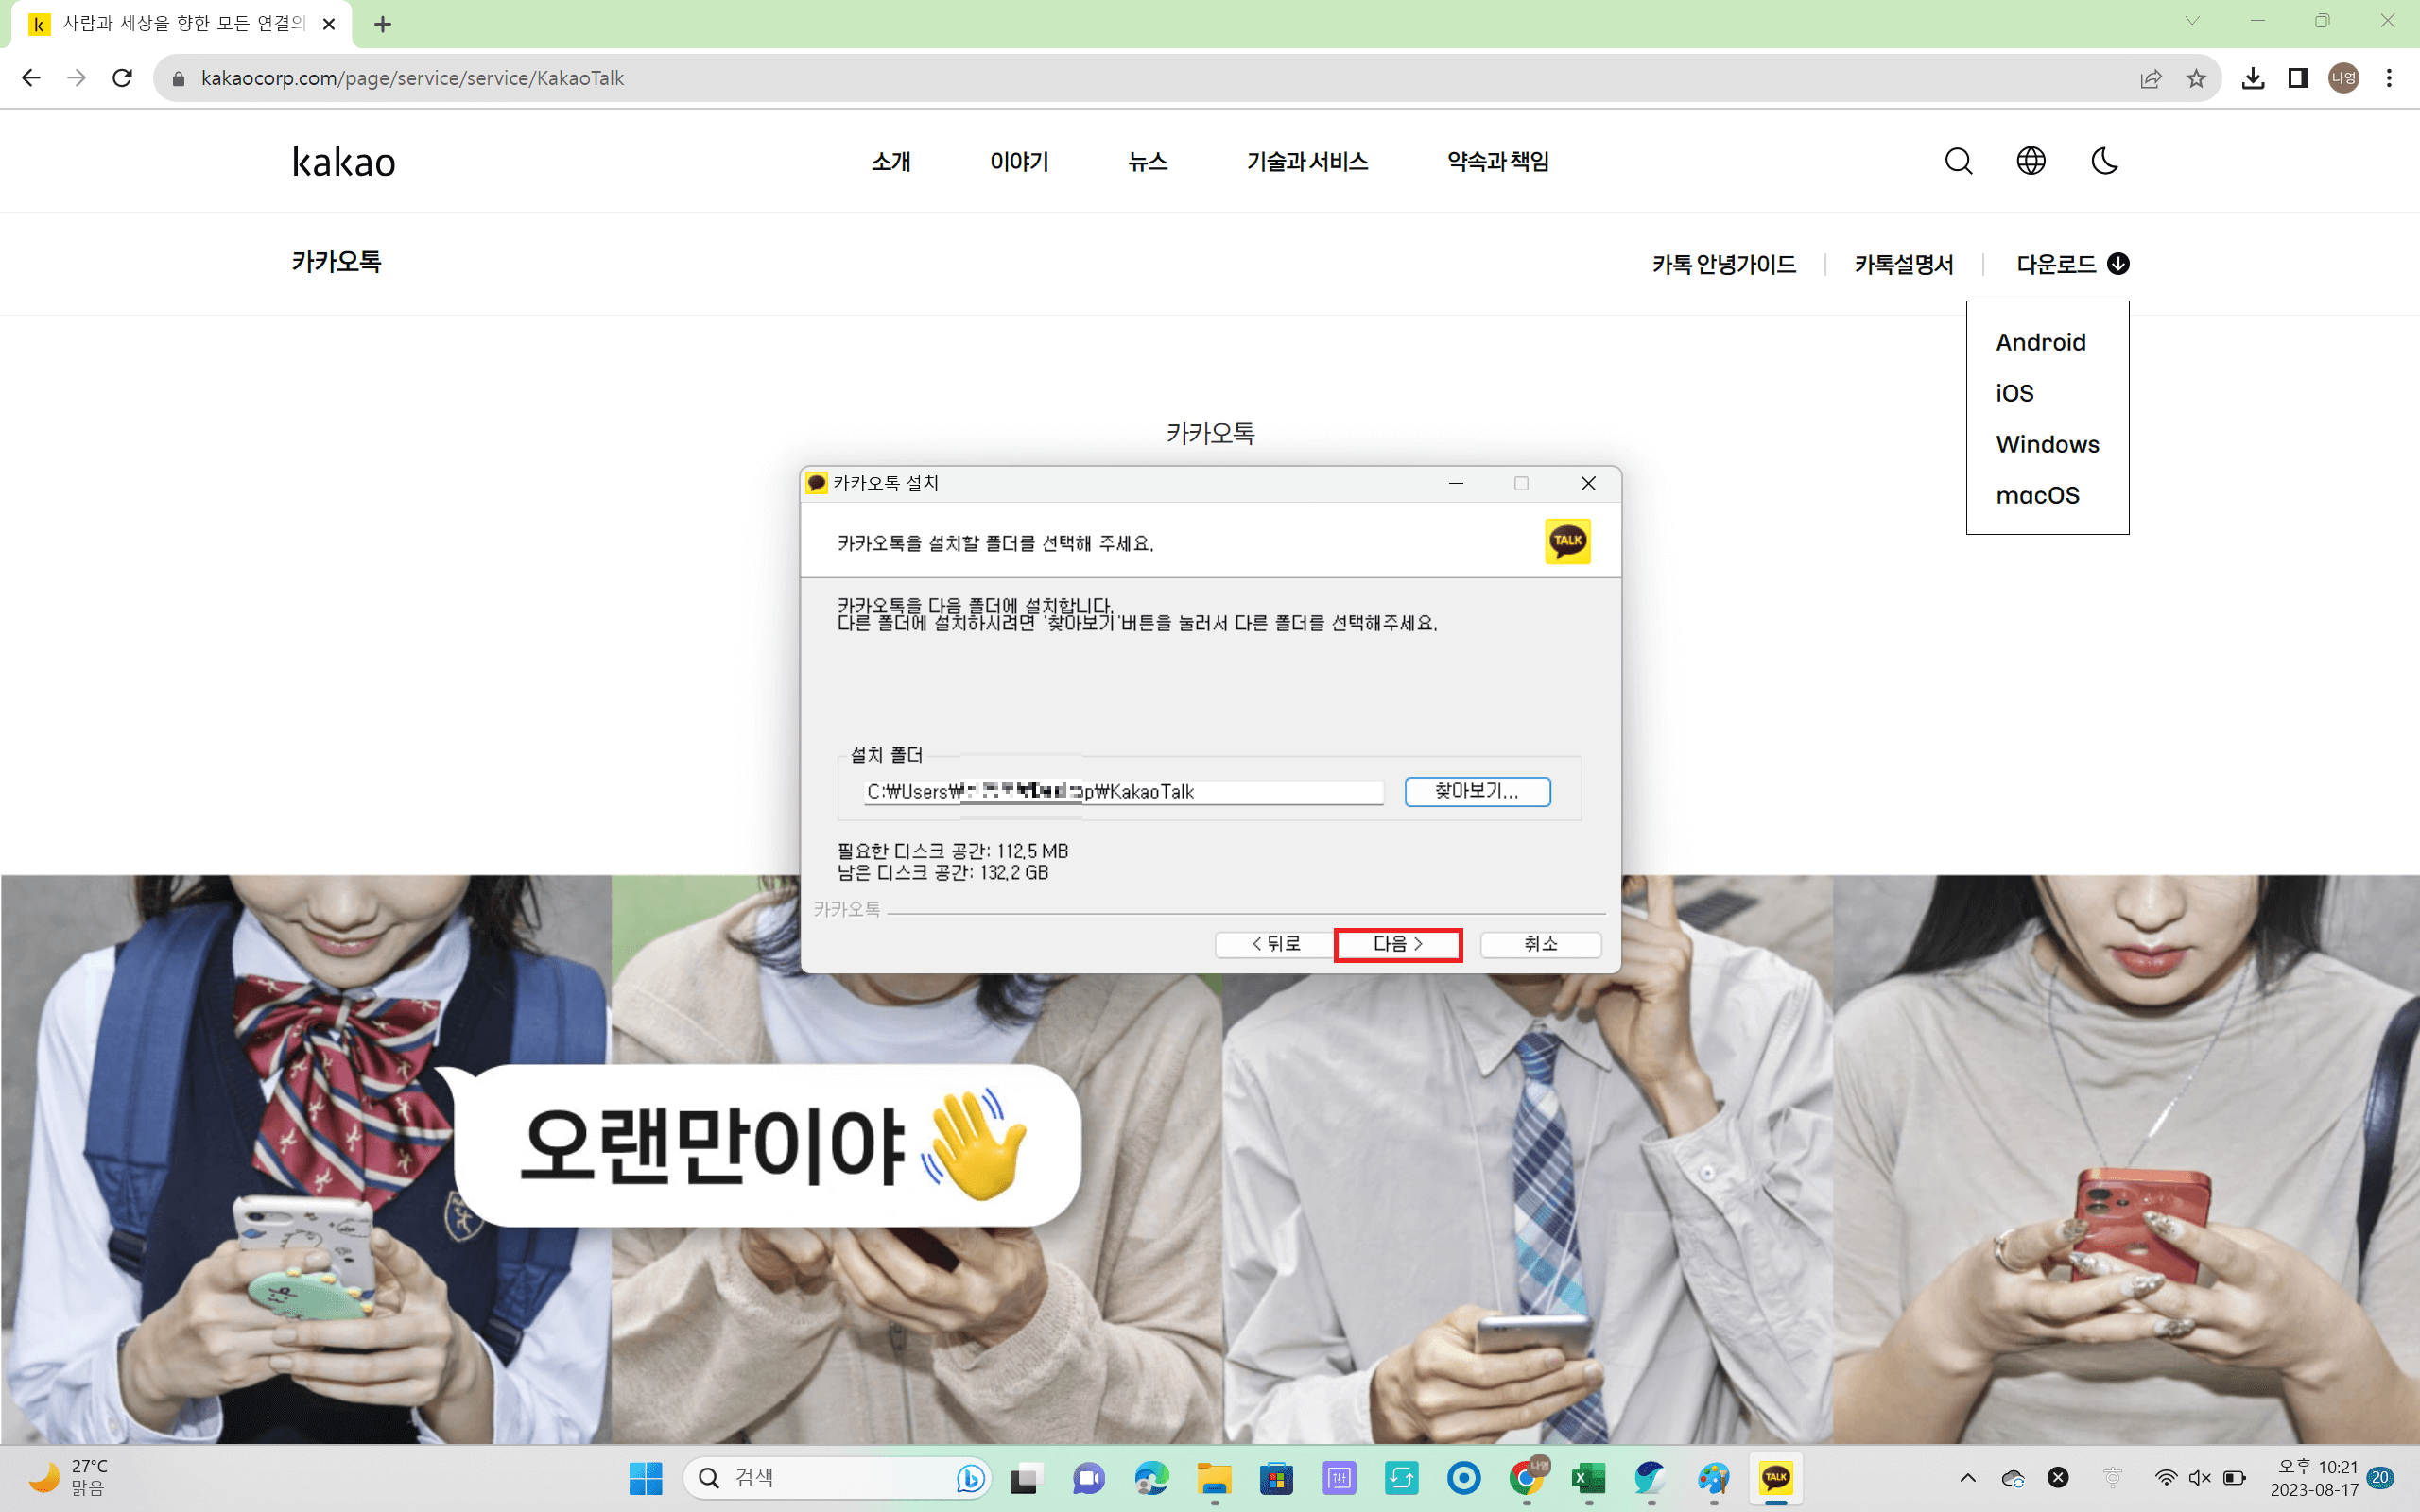Click 다음 button in installer
2420x1512 pixels.
point(1397,944)
